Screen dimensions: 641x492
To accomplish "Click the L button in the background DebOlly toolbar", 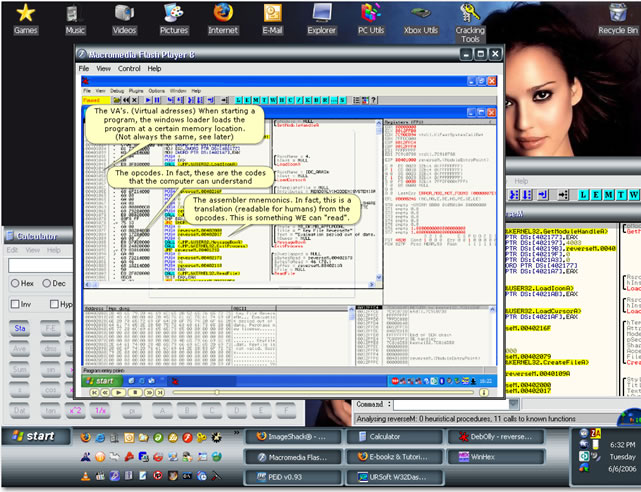I will [583, 195].
